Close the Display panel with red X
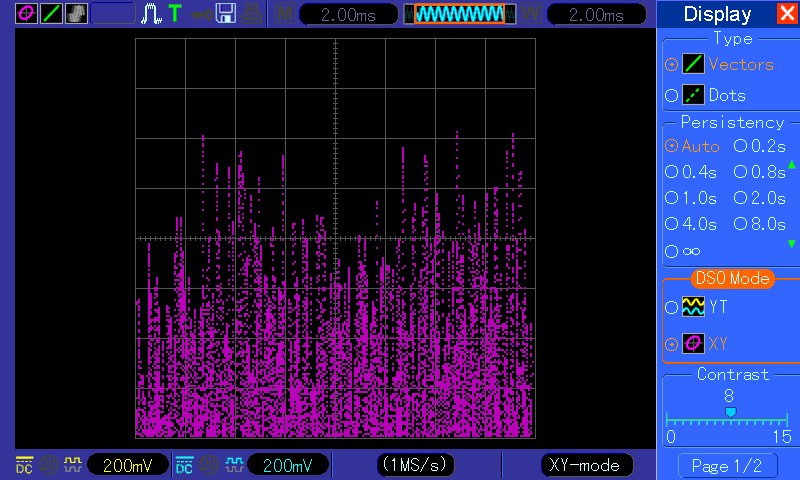Image resolution: width=800 pixels, height=480 pixels. point(787,13)
